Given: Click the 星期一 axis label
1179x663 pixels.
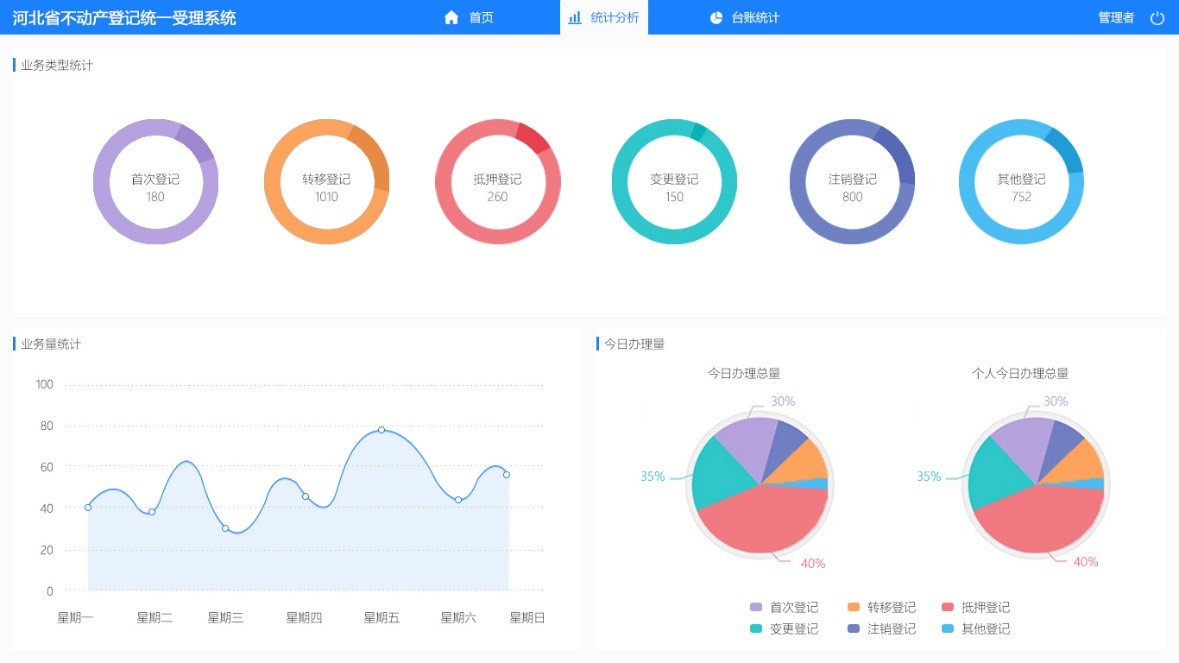Looking at the screenshot, I should pos(75,618).
